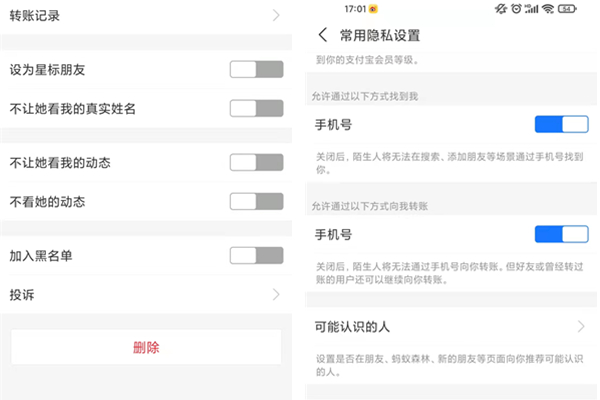Select the 投诉 menu row
Image resolution: width=600 pixels, height=400 pixels.
pos(140,294)
